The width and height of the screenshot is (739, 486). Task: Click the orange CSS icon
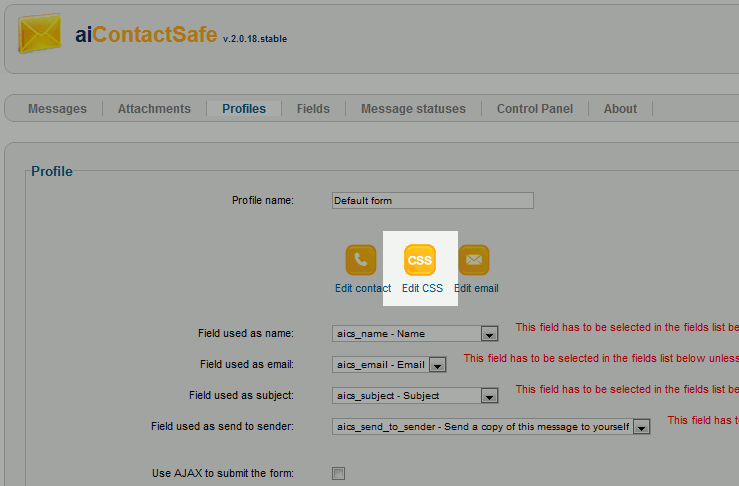[x=420, y=260]
